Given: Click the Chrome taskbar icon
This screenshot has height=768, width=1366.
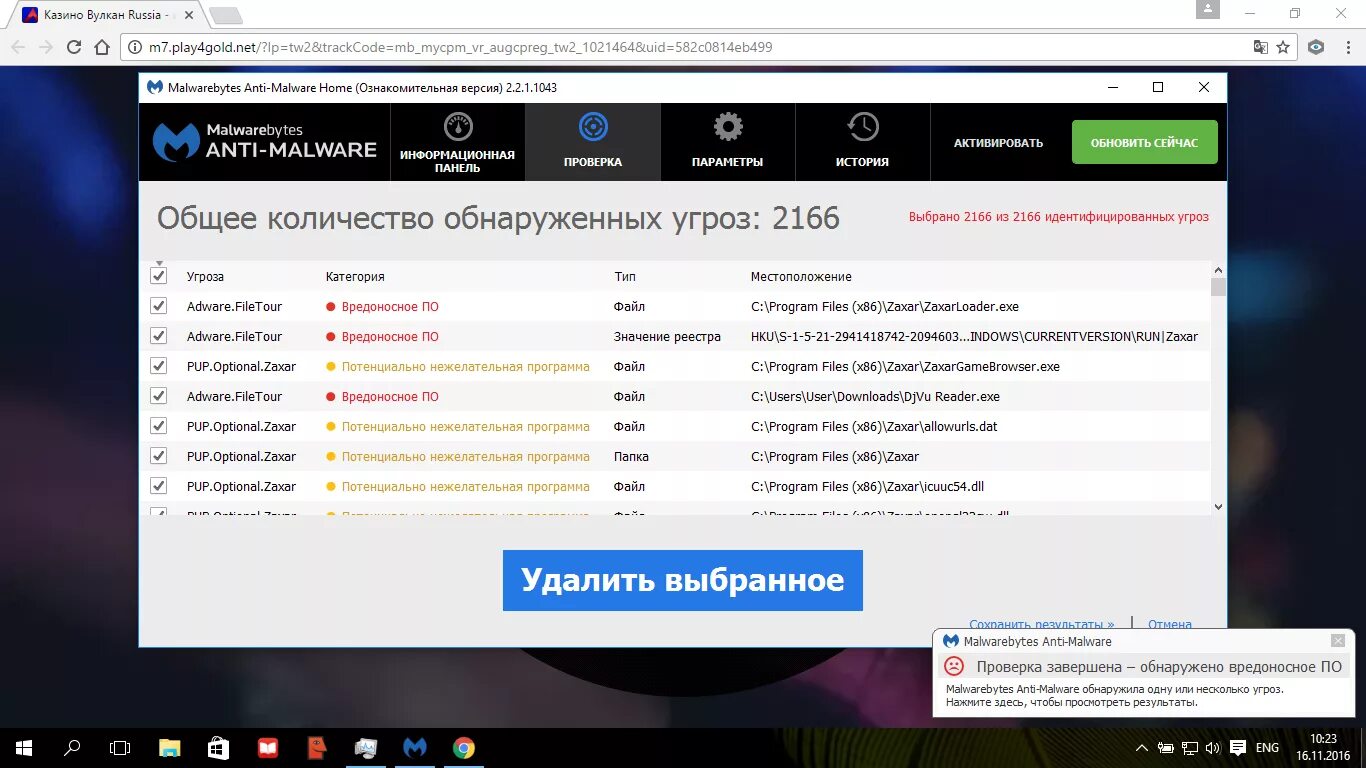Looking at the screenshot, I should click(463, 748).
